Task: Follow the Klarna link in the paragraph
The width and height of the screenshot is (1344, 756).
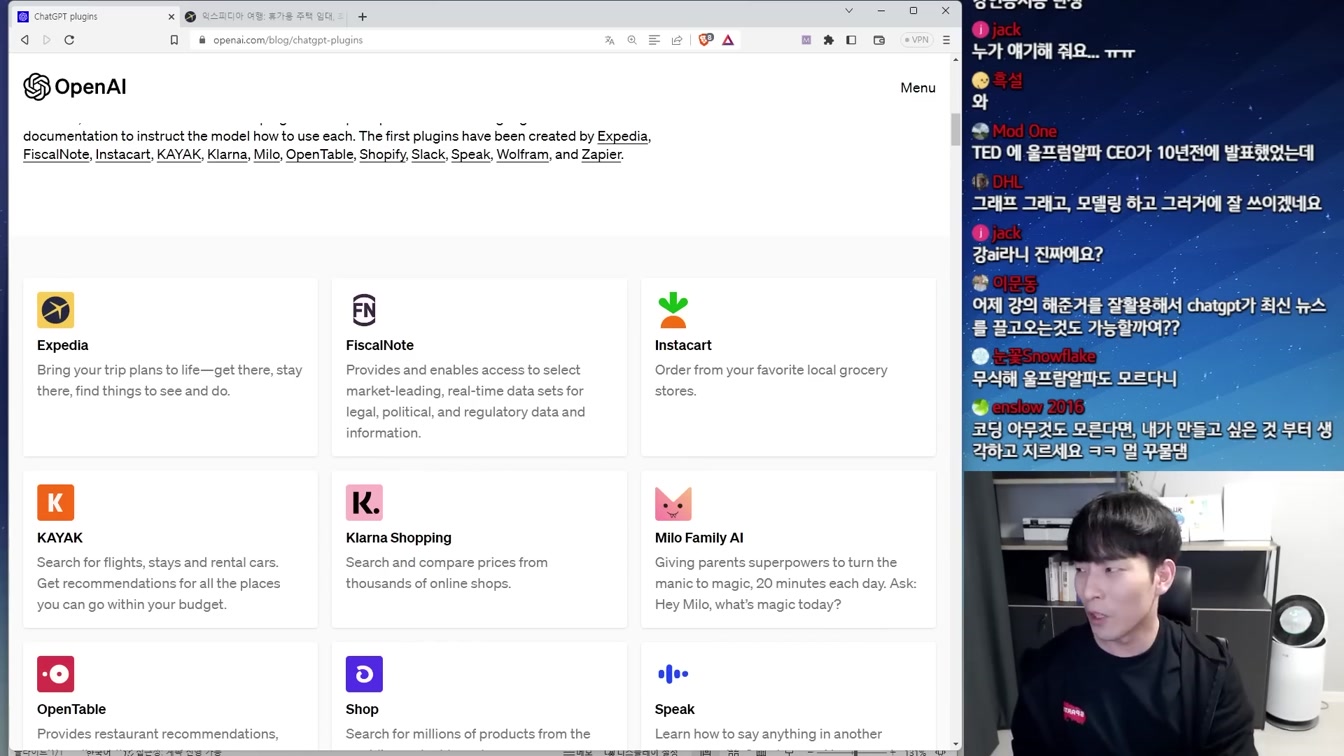Action: [227, 154]
